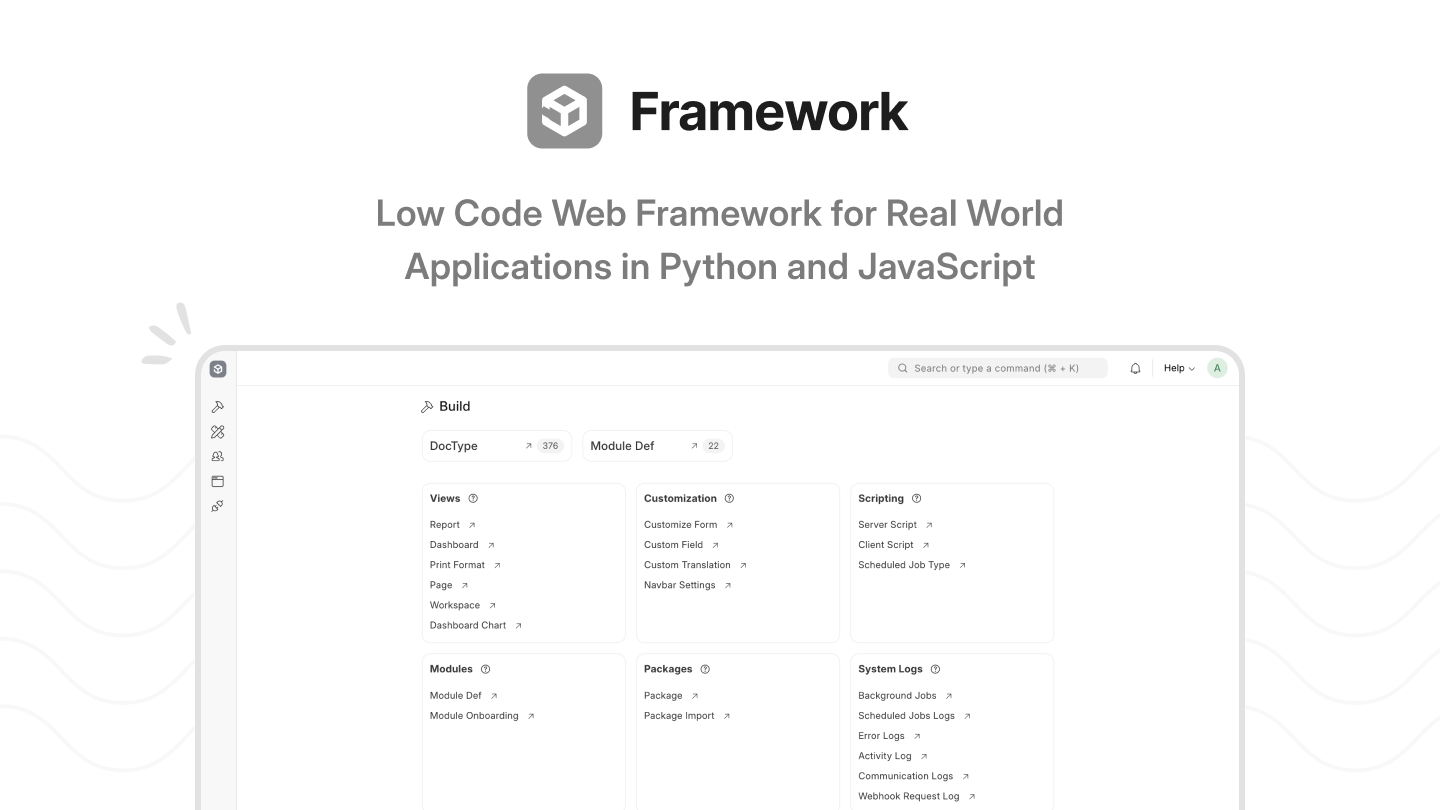
Task: Open Server Script link
Action: tap(887, 525)
